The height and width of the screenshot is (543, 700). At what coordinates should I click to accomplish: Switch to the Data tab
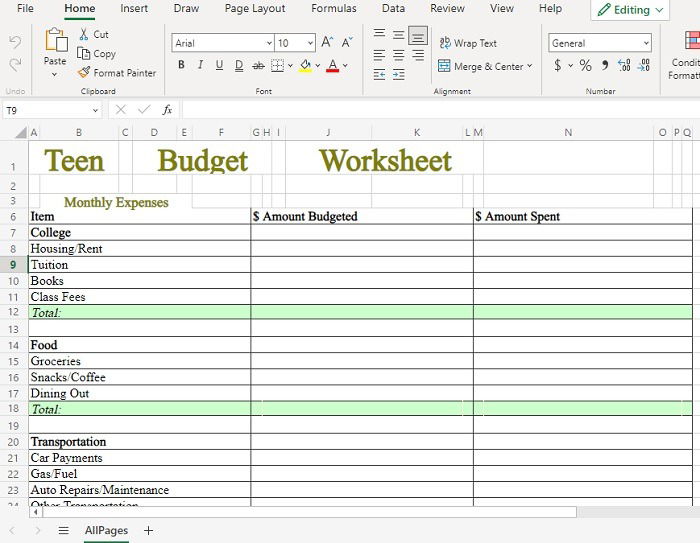[x=393, y=8]
